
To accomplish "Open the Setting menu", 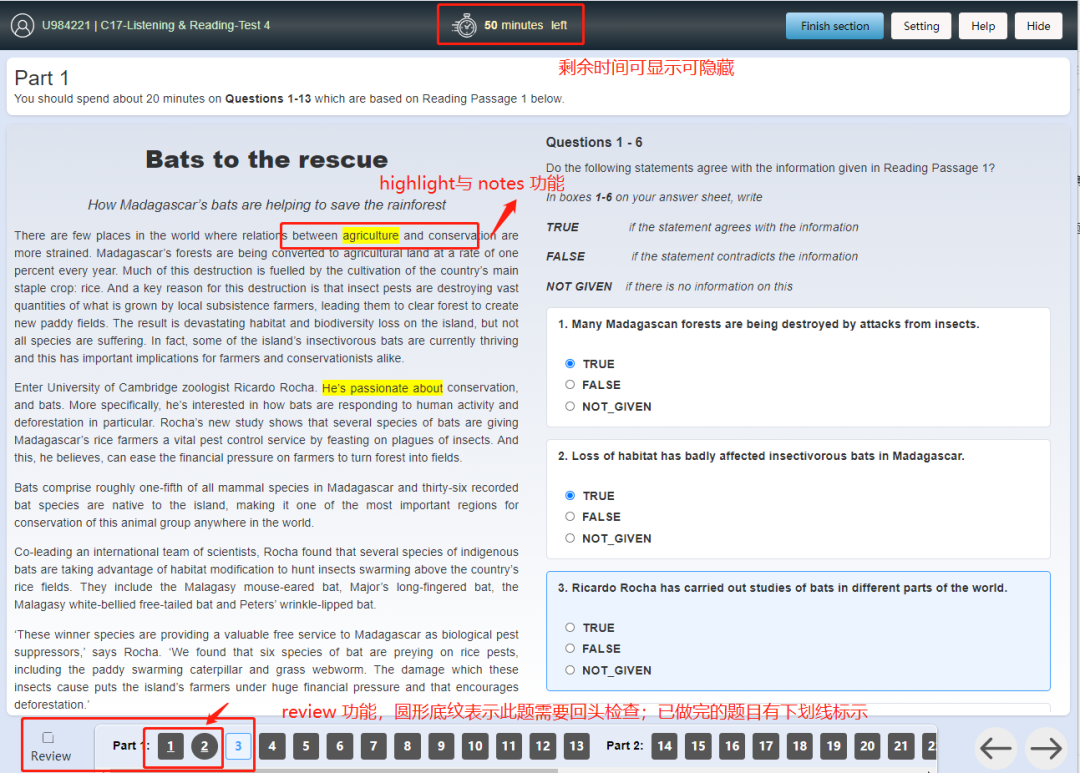I will [921, 26].
